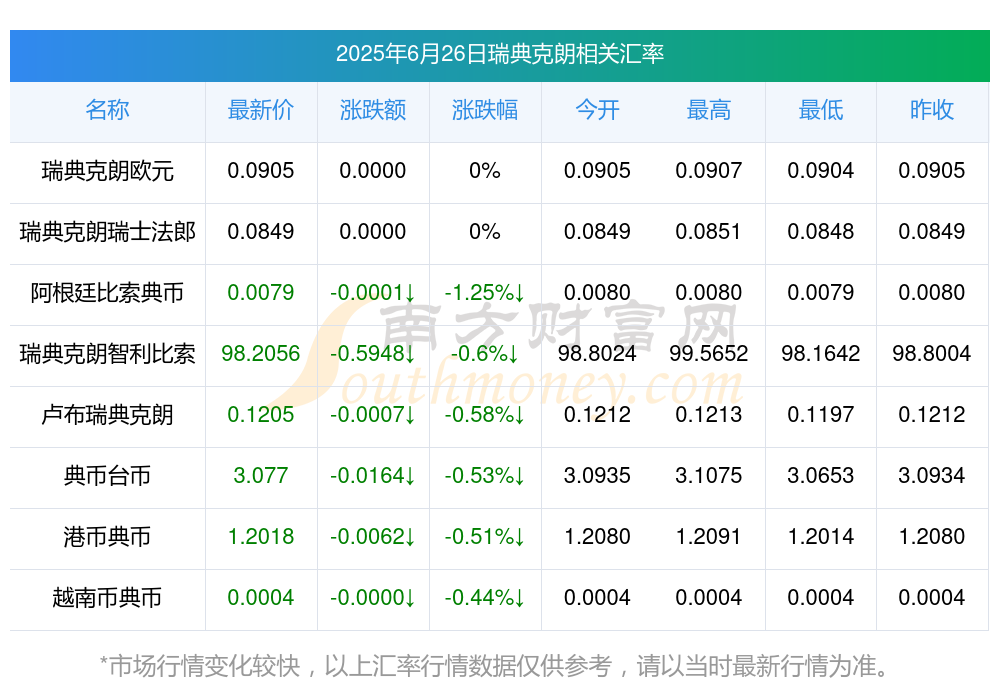This screenshot has width=1000, height=698.
Task: Click the high value 3.1075
Action: (709, 476)
